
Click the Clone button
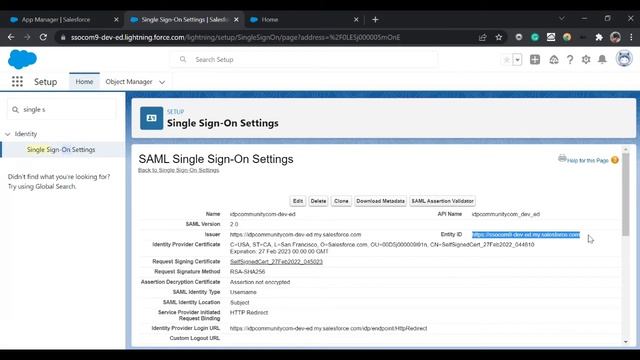[x=341, y=201]
